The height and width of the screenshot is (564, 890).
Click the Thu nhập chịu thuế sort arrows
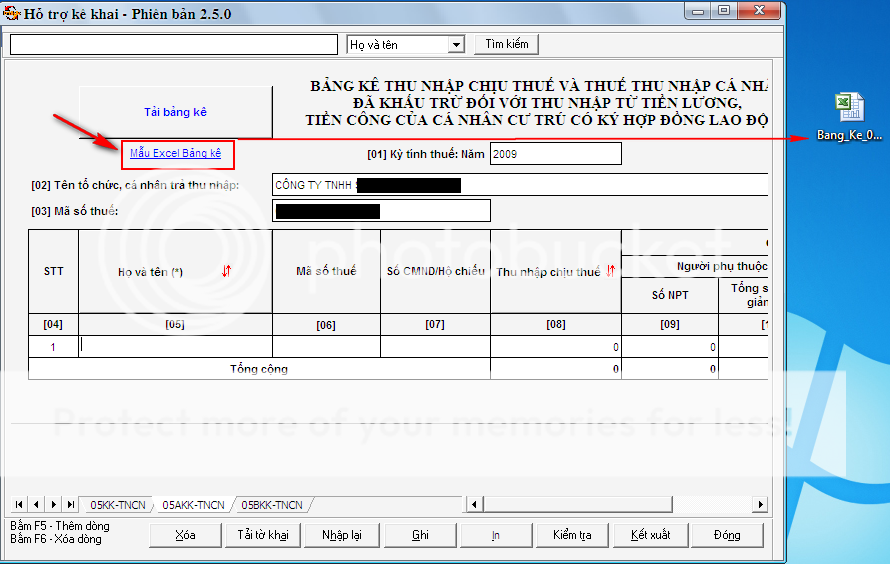pos(610,271)
